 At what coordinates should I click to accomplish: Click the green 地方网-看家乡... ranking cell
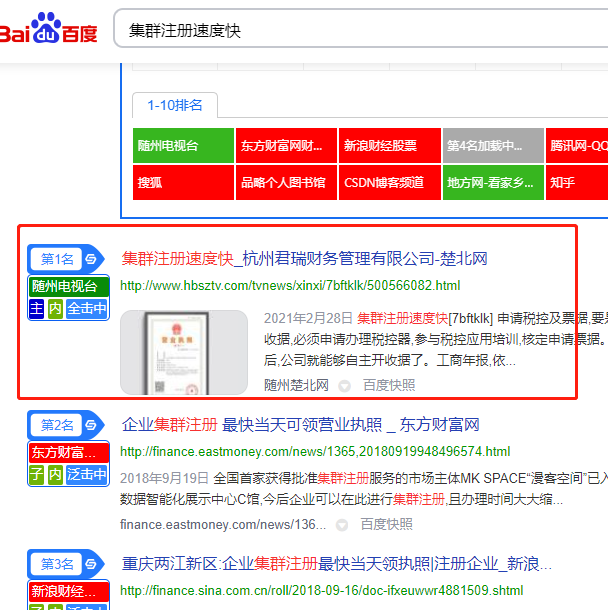click(493, 182)
